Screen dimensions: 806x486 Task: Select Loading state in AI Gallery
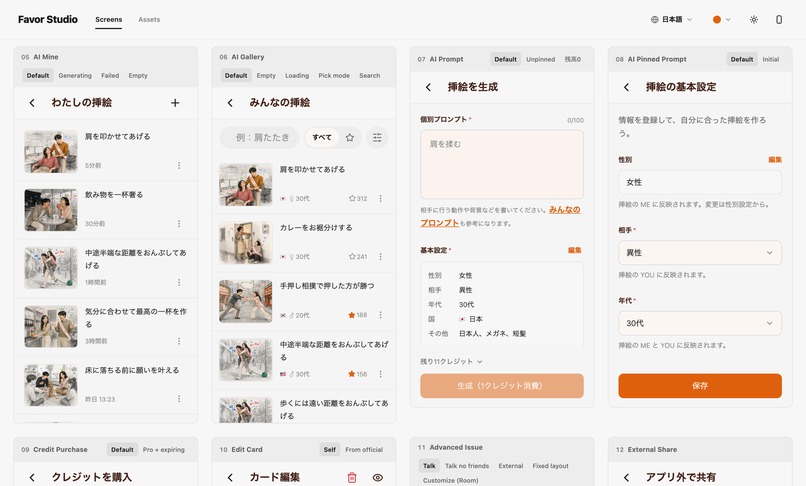click(x=297, y=76)
